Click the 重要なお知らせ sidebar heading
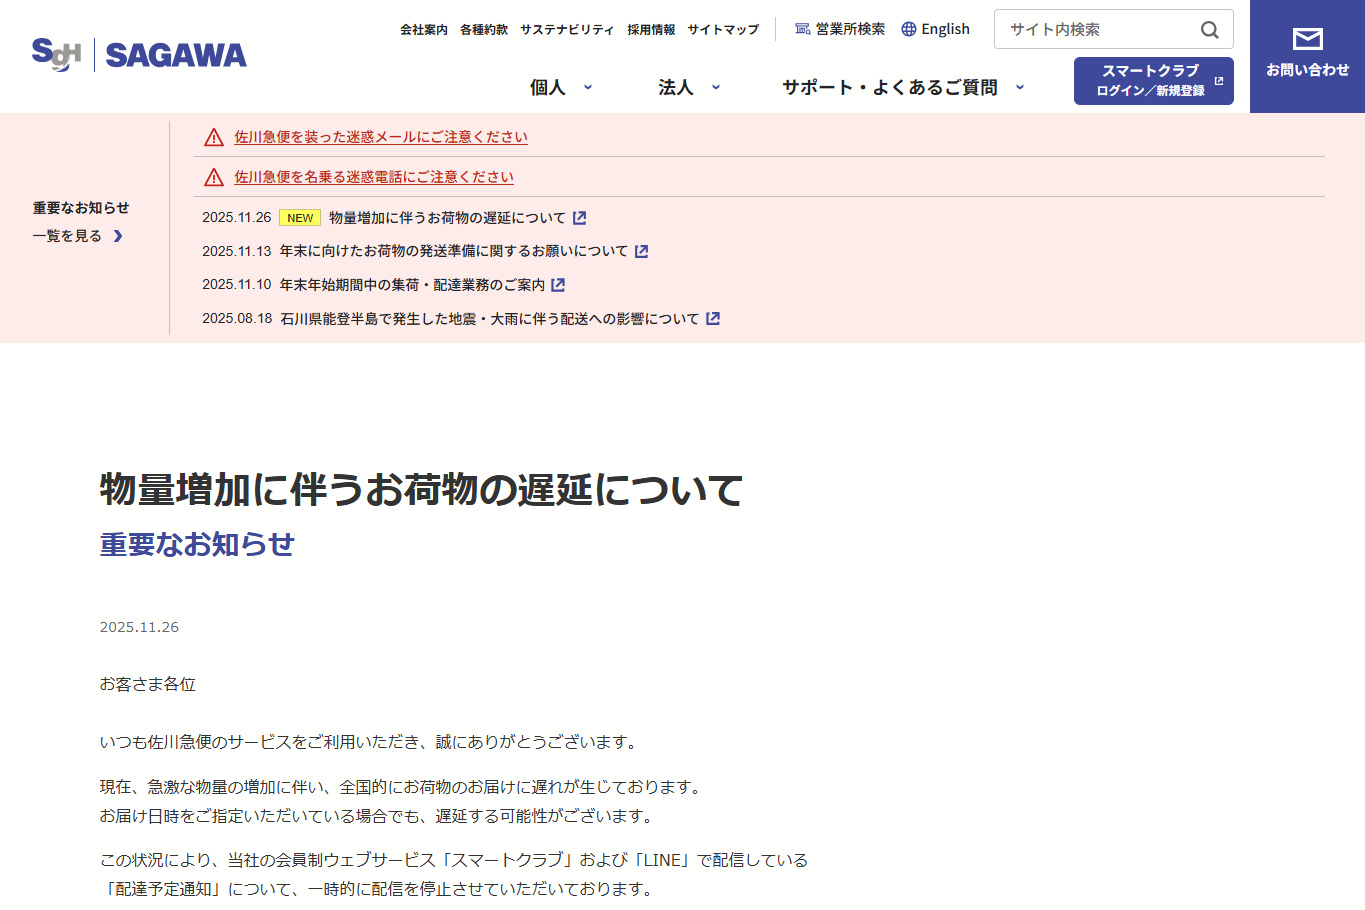 tap(81, 208)
